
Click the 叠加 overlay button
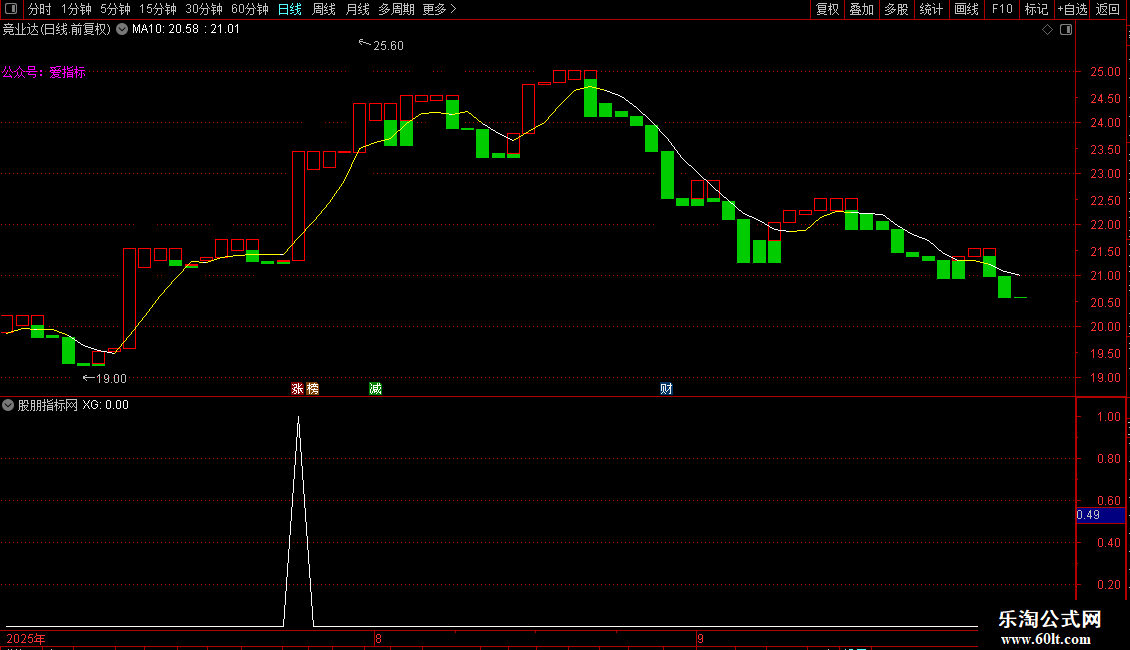point(861,9)
